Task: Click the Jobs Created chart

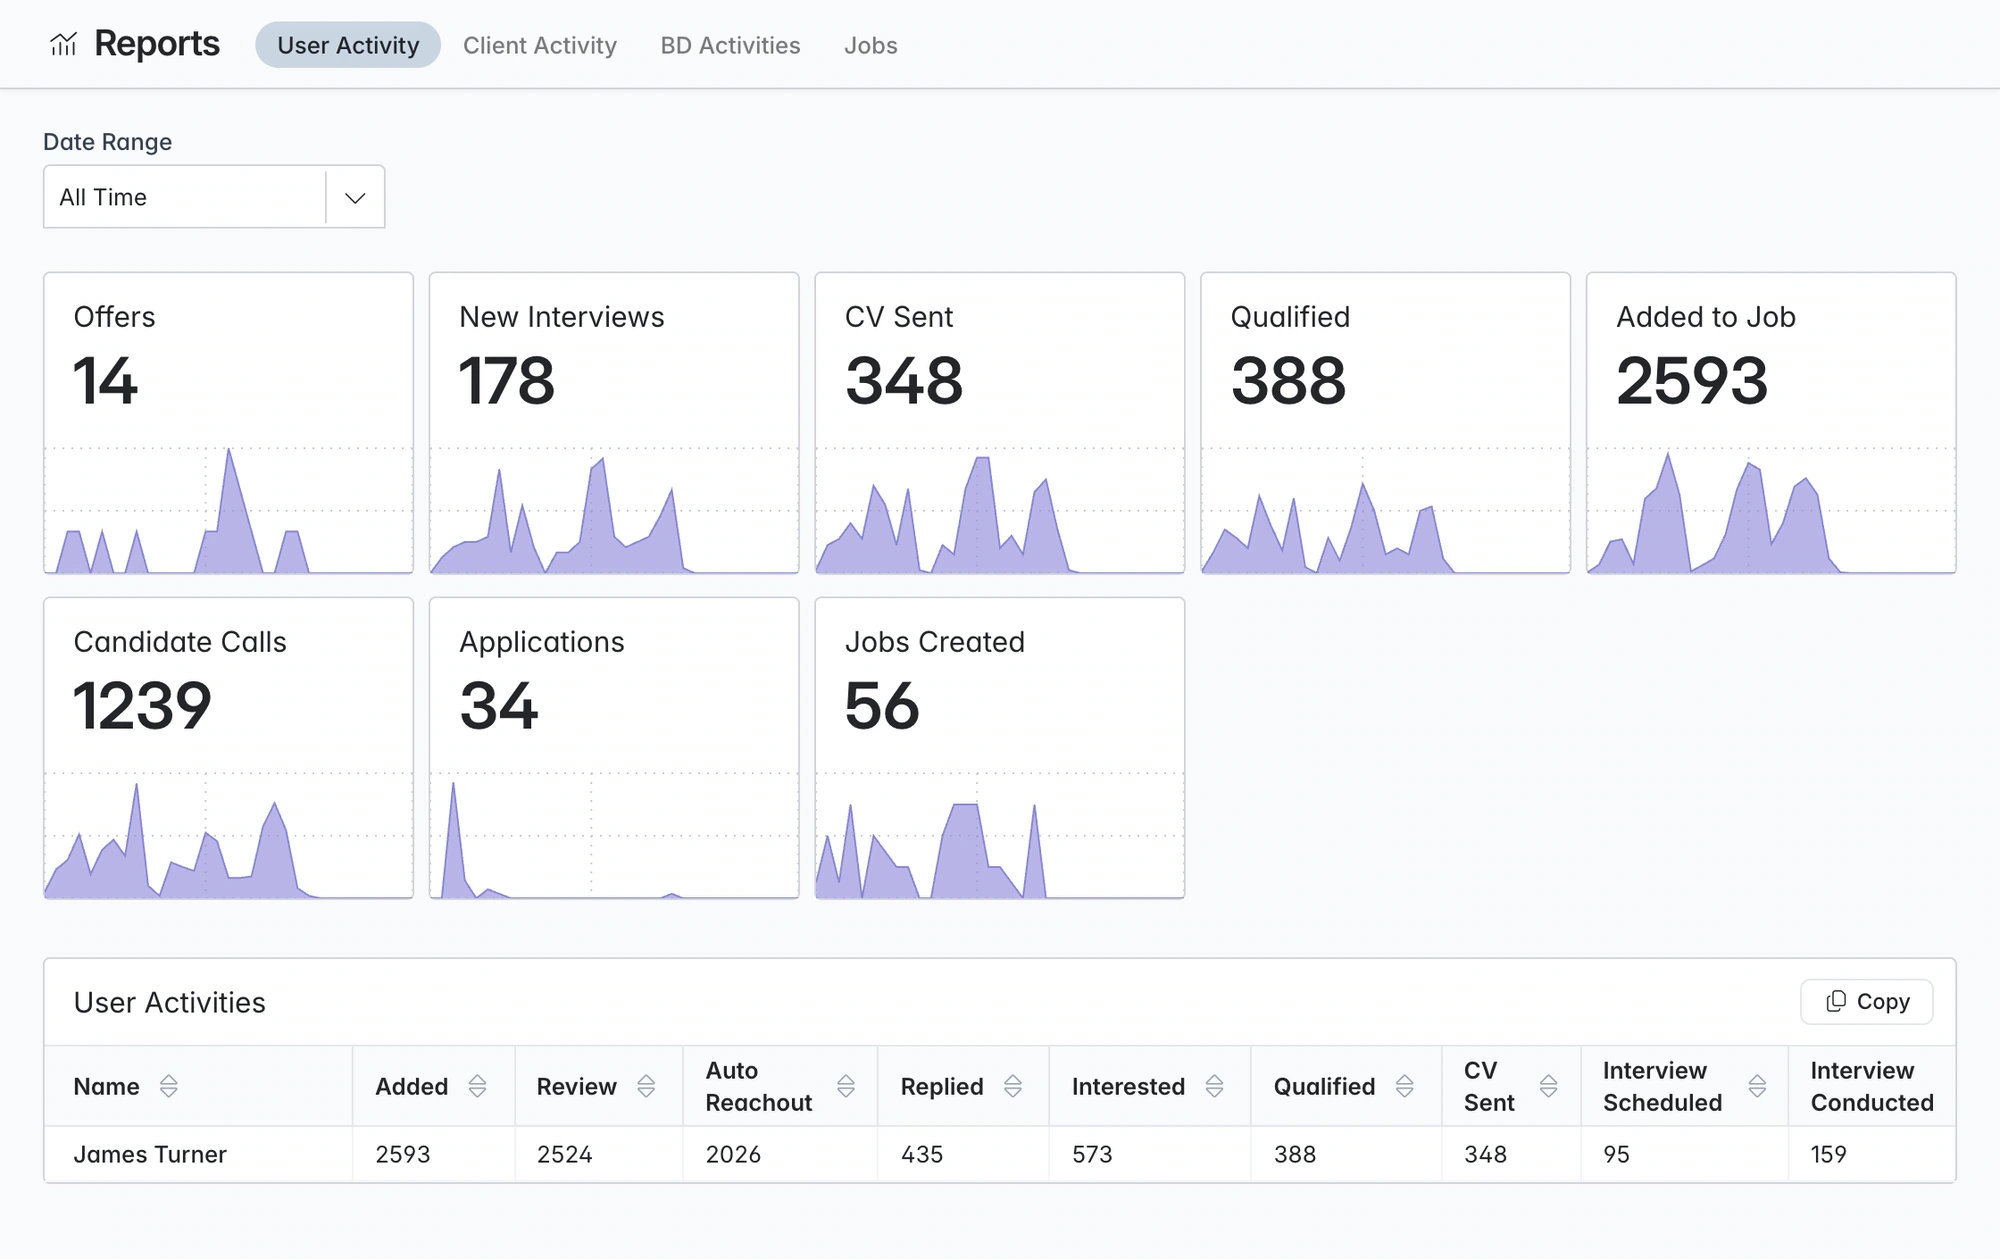Action: [1000, 836]
